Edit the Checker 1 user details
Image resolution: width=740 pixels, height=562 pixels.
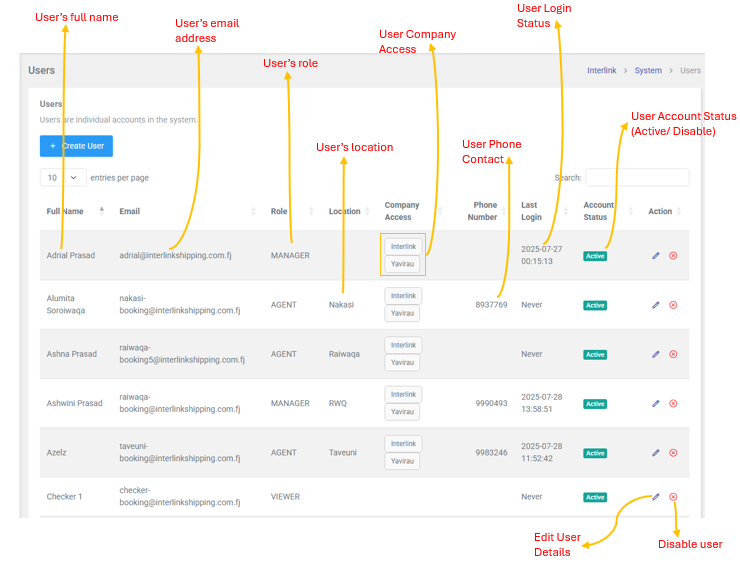[656, 497]
